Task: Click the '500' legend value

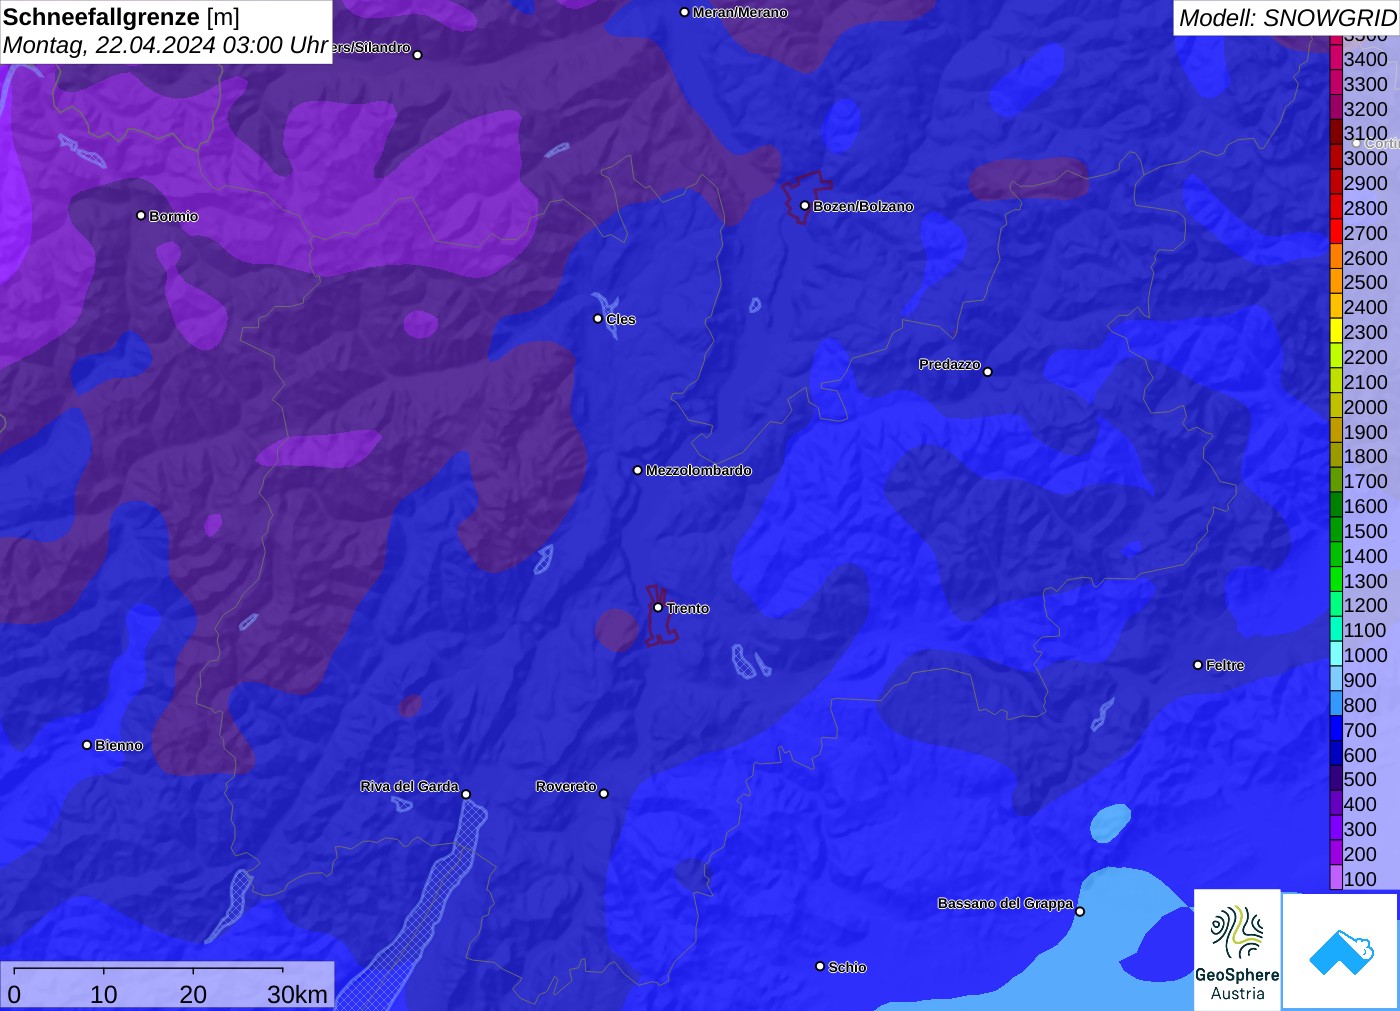Action: (x=1360, y=779)
